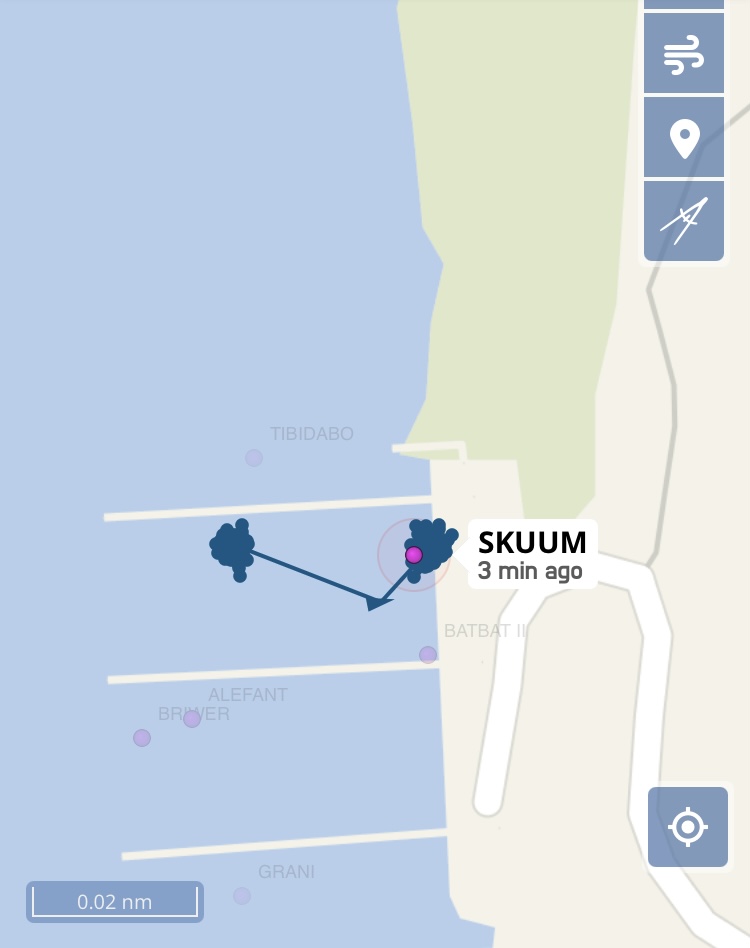Image resolution: width=750 pixels, height=948 pixels.
Task: Select the location pin button
Action: pyautogui.click(x=684, y=138)
